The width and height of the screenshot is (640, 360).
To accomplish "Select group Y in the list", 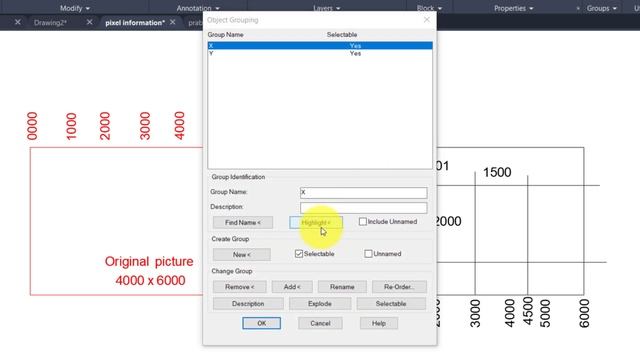I will (320, 53).
